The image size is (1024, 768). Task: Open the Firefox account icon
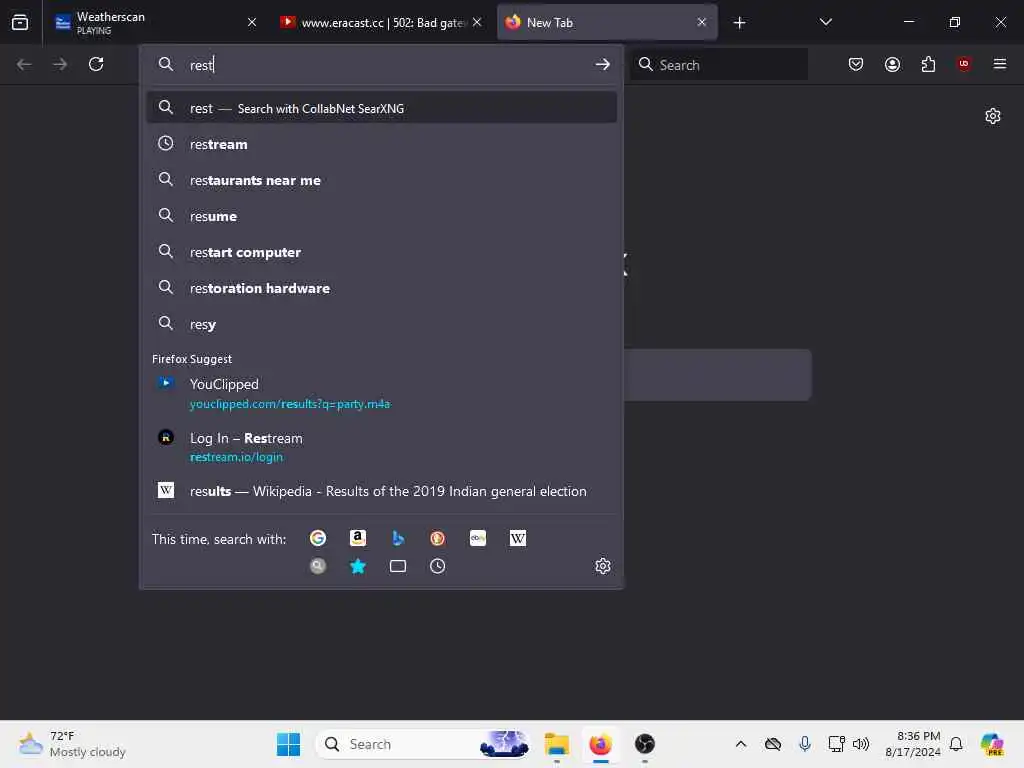(892, 64)
